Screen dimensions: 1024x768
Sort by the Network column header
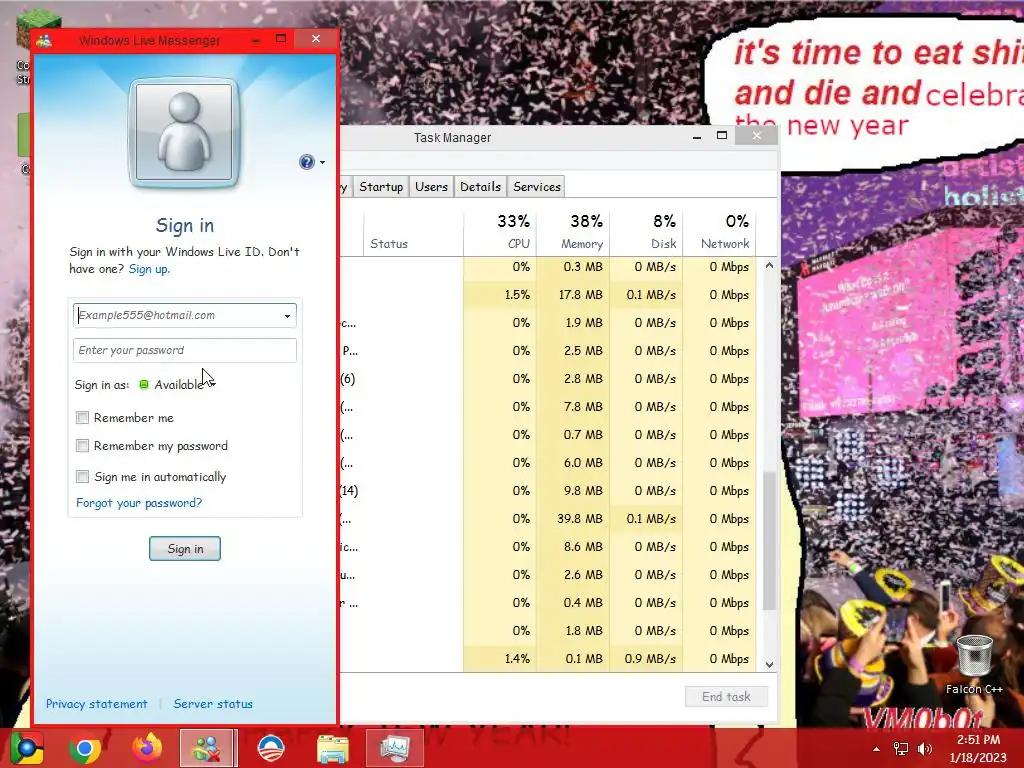click(x=720, y=232)
